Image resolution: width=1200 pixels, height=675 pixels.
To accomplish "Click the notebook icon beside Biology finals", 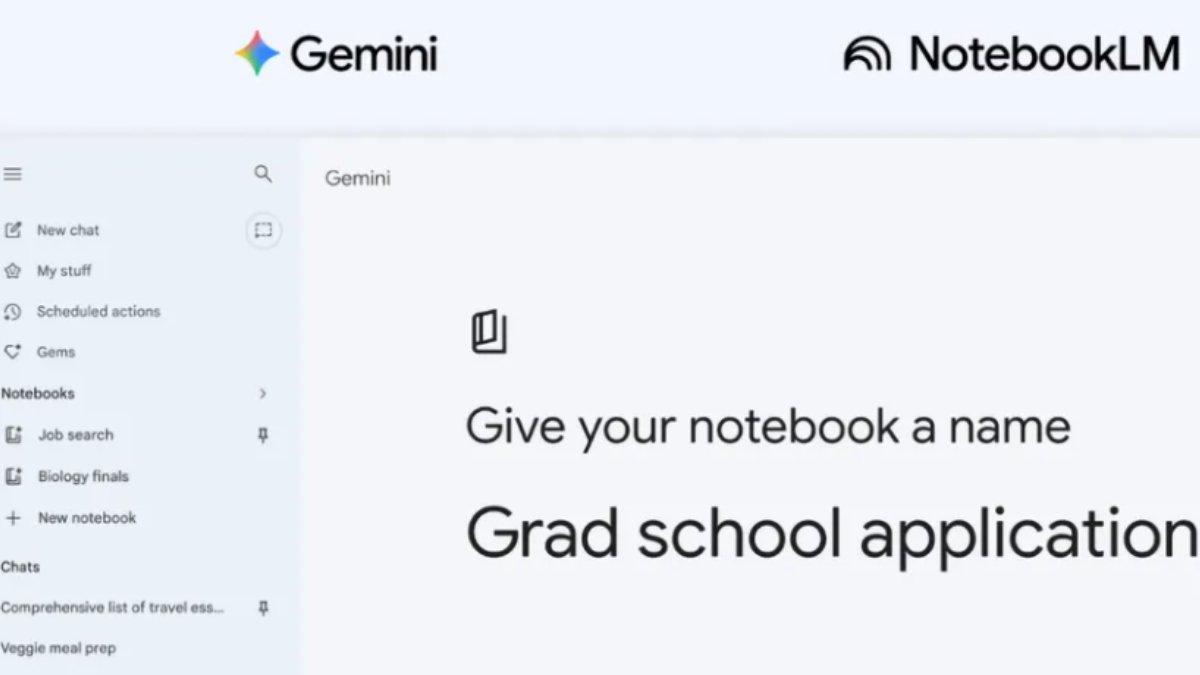I will pyautogui.click(x=13, y=476).
